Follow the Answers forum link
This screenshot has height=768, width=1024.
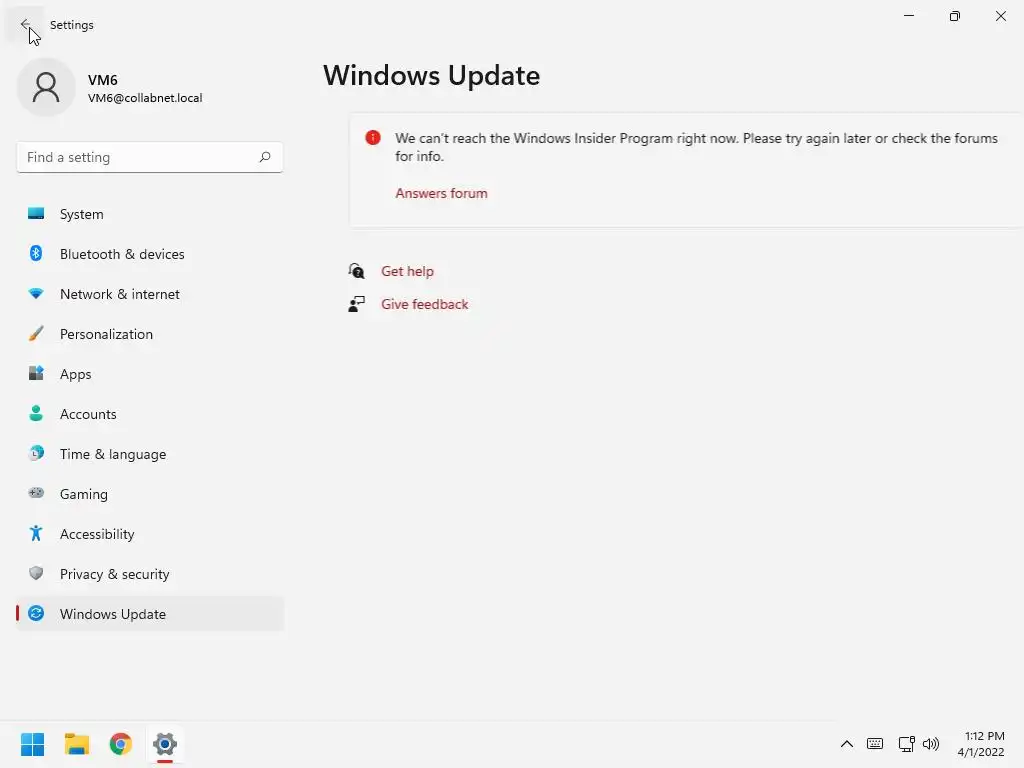441,193
